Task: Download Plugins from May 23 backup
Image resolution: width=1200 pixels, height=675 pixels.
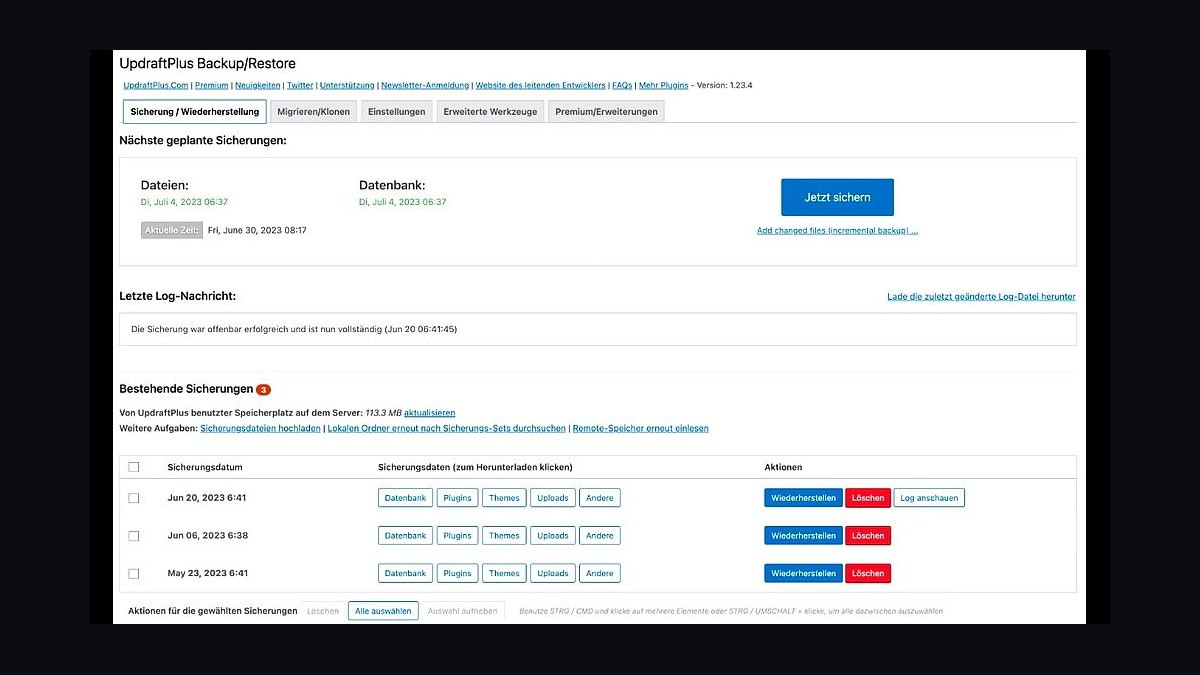Action: click(x=457, y=573)
